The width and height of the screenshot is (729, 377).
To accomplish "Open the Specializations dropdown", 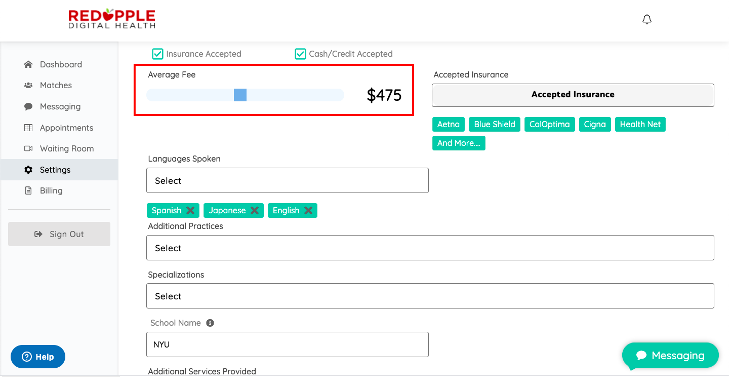I will (x=430, y=296).
